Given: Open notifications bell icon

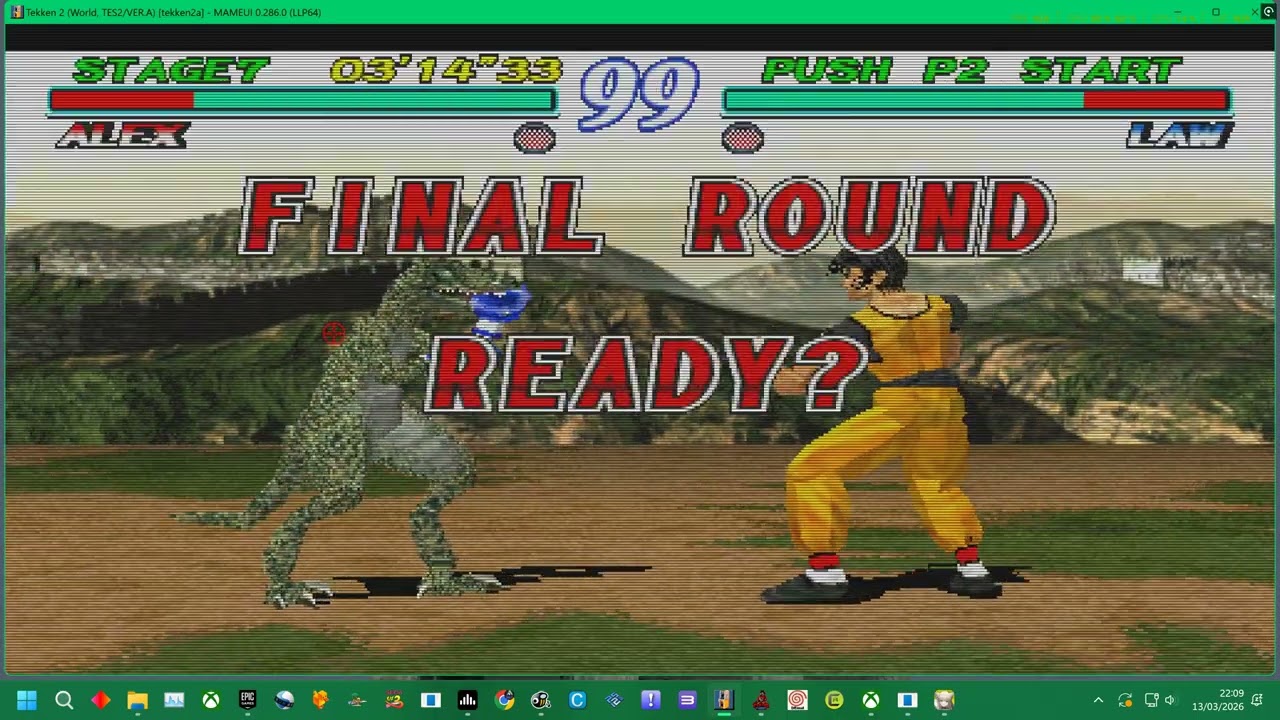Looking at the screenshot, I should point(1257,700).
